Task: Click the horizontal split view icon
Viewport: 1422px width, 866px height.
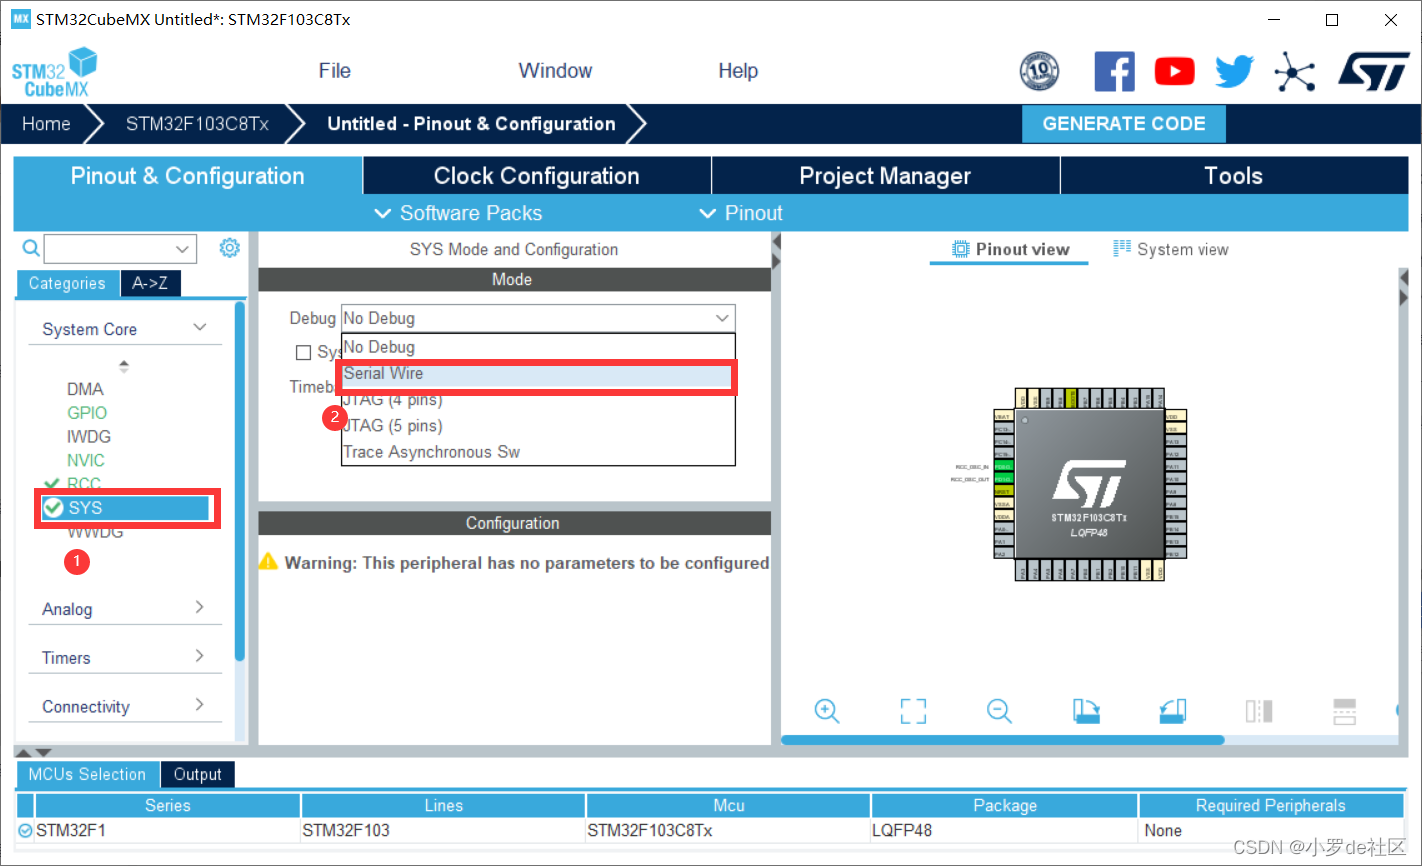Action: click(1345, 711)
